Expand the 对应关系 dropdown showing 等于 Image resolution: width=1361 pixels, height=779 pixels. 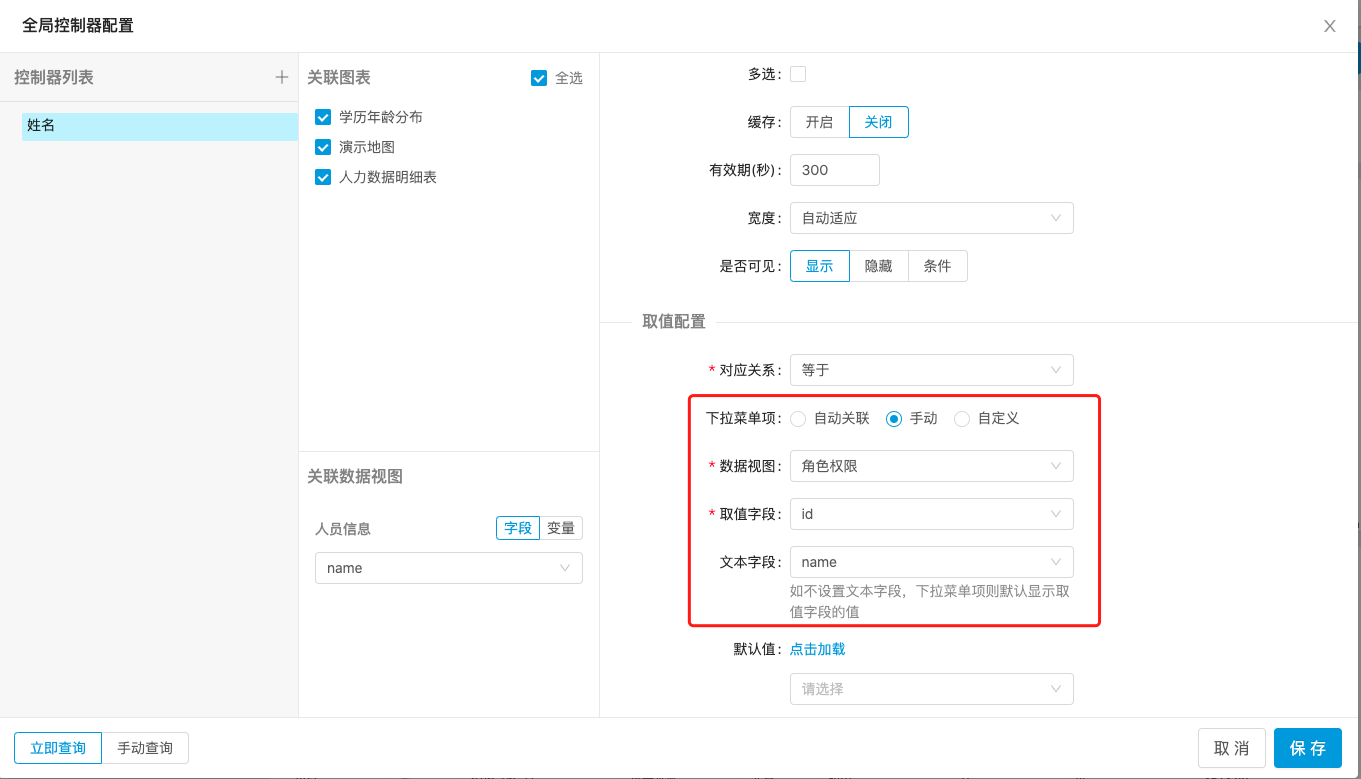coord(931,370)
